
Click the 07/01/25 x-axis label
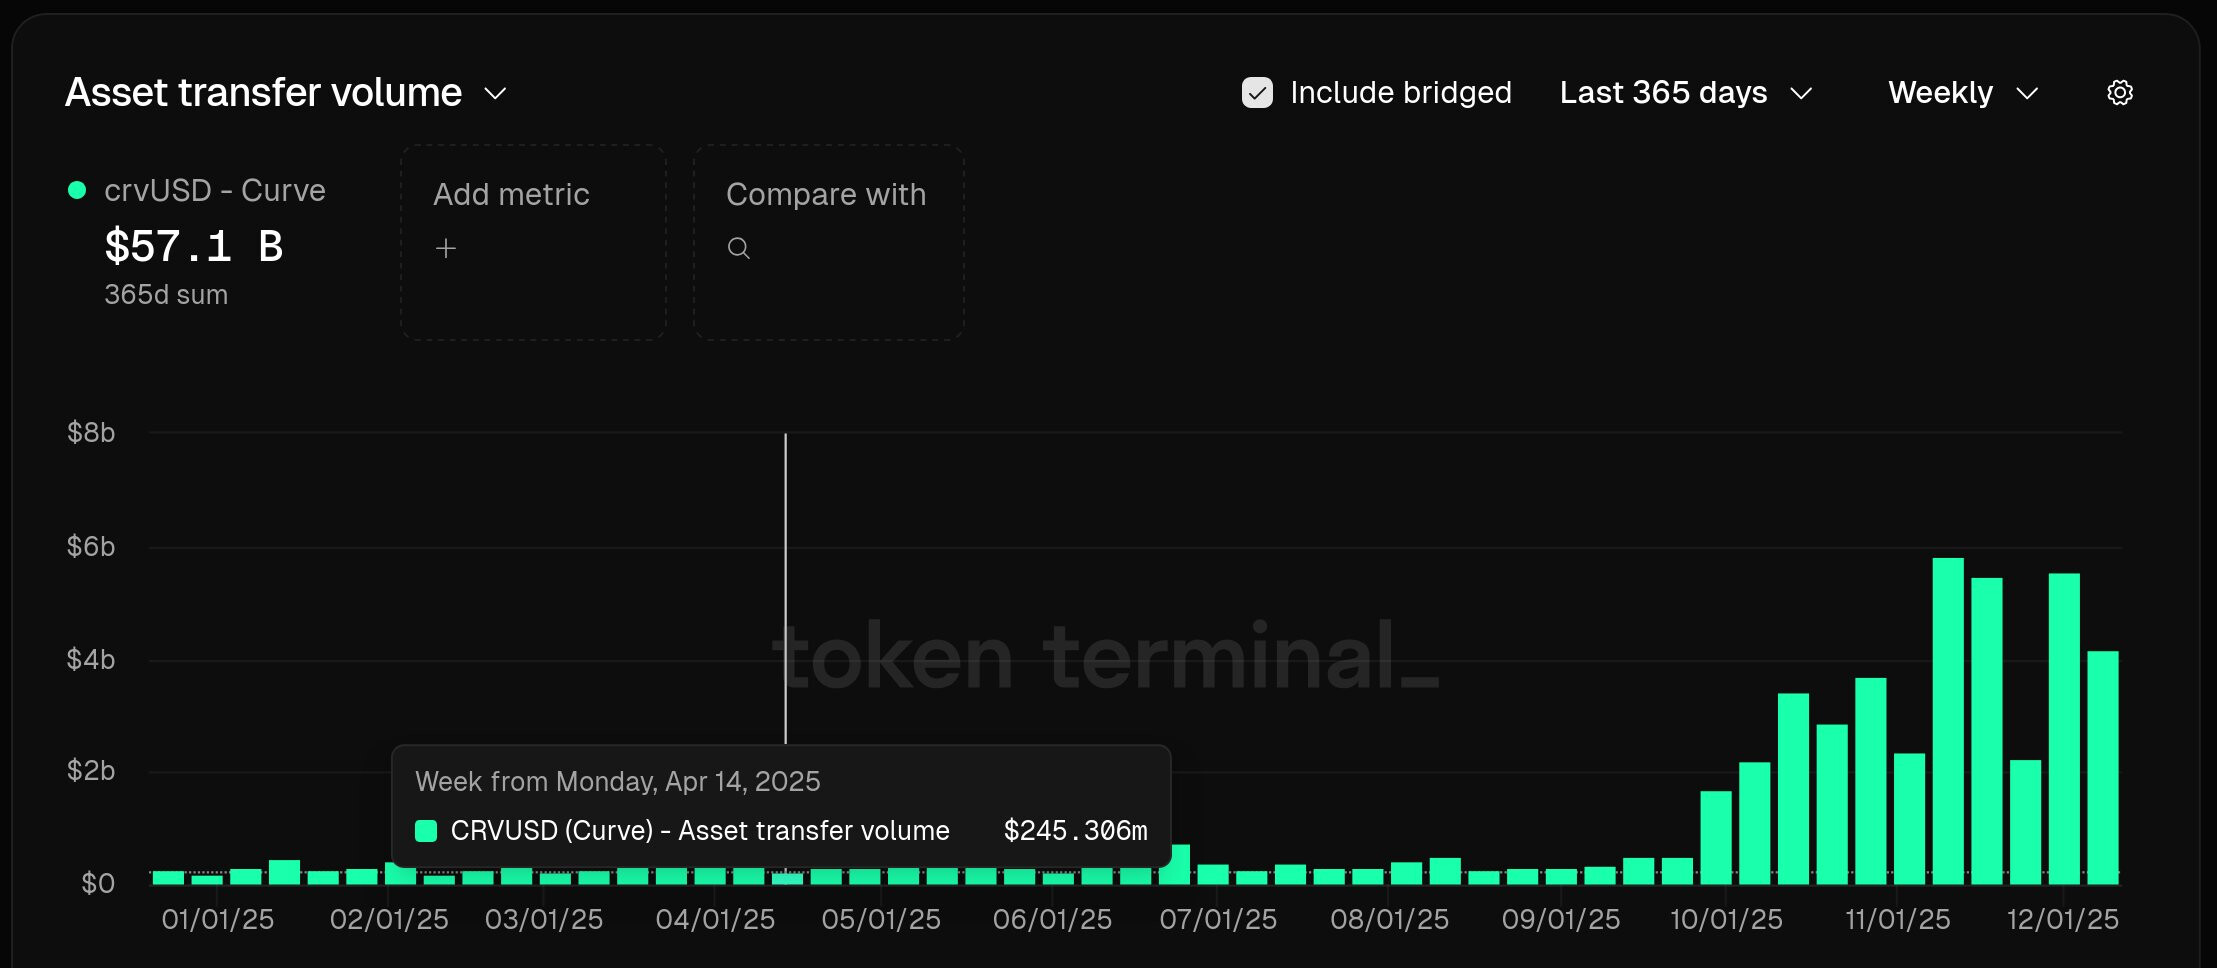[x=1218, y=920]
